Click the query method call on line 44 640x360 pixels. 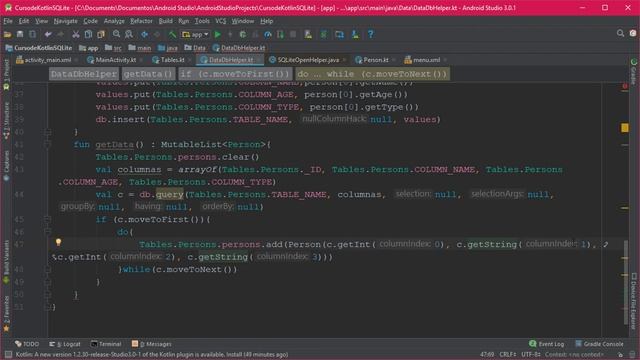pos(169,195)
